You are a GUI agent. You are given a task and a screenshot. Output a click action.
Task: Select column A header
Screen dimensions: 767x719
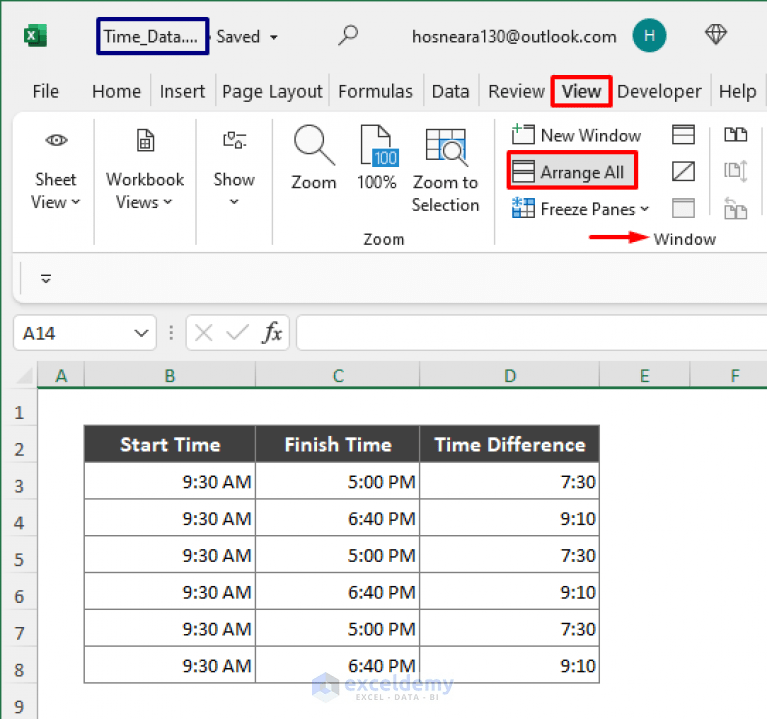(61, 376)
